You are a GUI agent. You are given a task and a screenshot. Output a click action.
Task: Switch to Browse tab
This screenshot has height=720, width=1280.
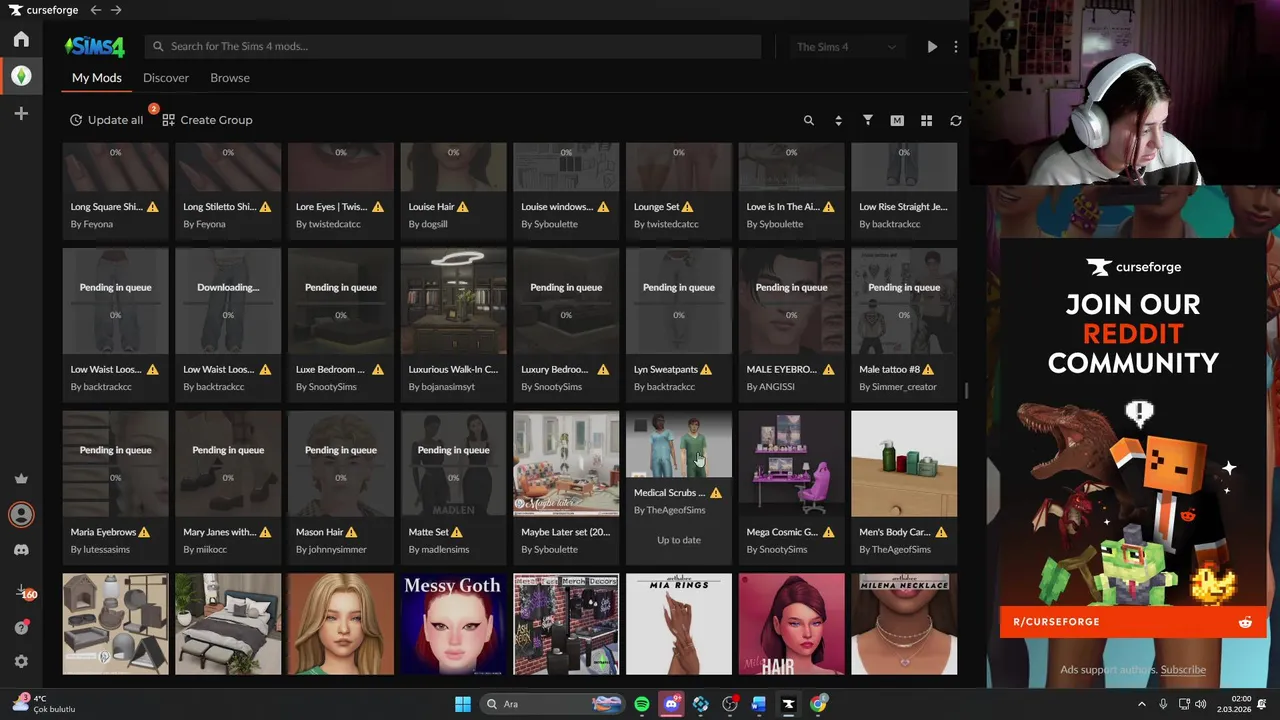(x=230, y=78)
